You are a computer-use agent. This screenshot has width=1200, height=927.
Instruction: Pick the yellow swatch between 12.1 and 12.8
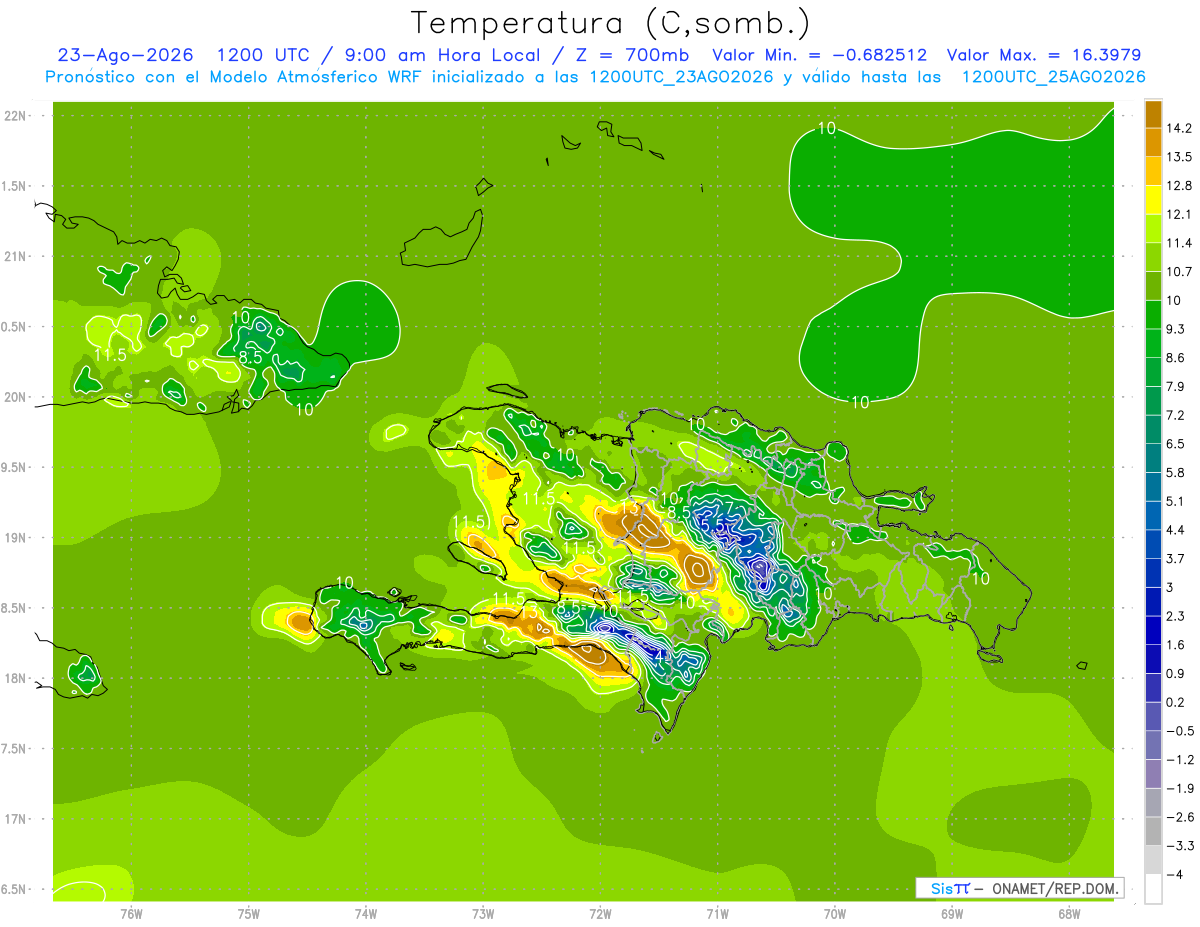[x=1153, y=200]
